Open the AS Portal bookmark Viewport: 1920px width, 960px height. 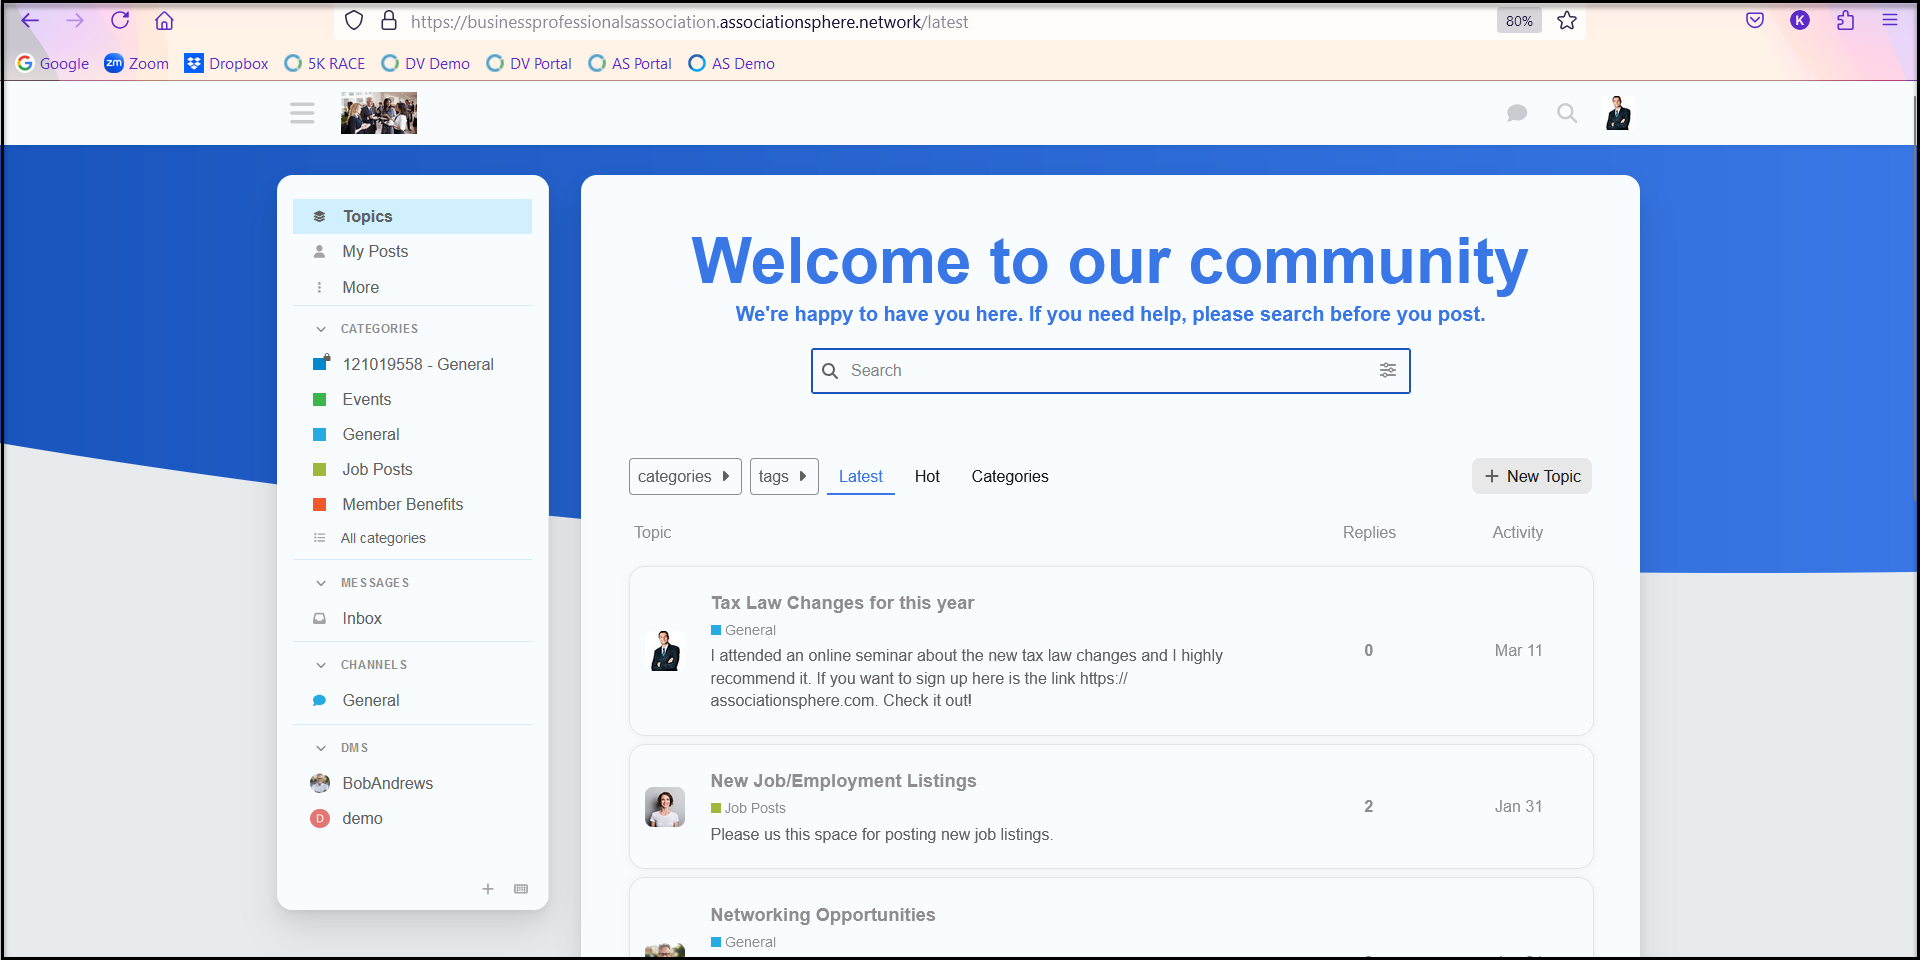coord(630,63)
